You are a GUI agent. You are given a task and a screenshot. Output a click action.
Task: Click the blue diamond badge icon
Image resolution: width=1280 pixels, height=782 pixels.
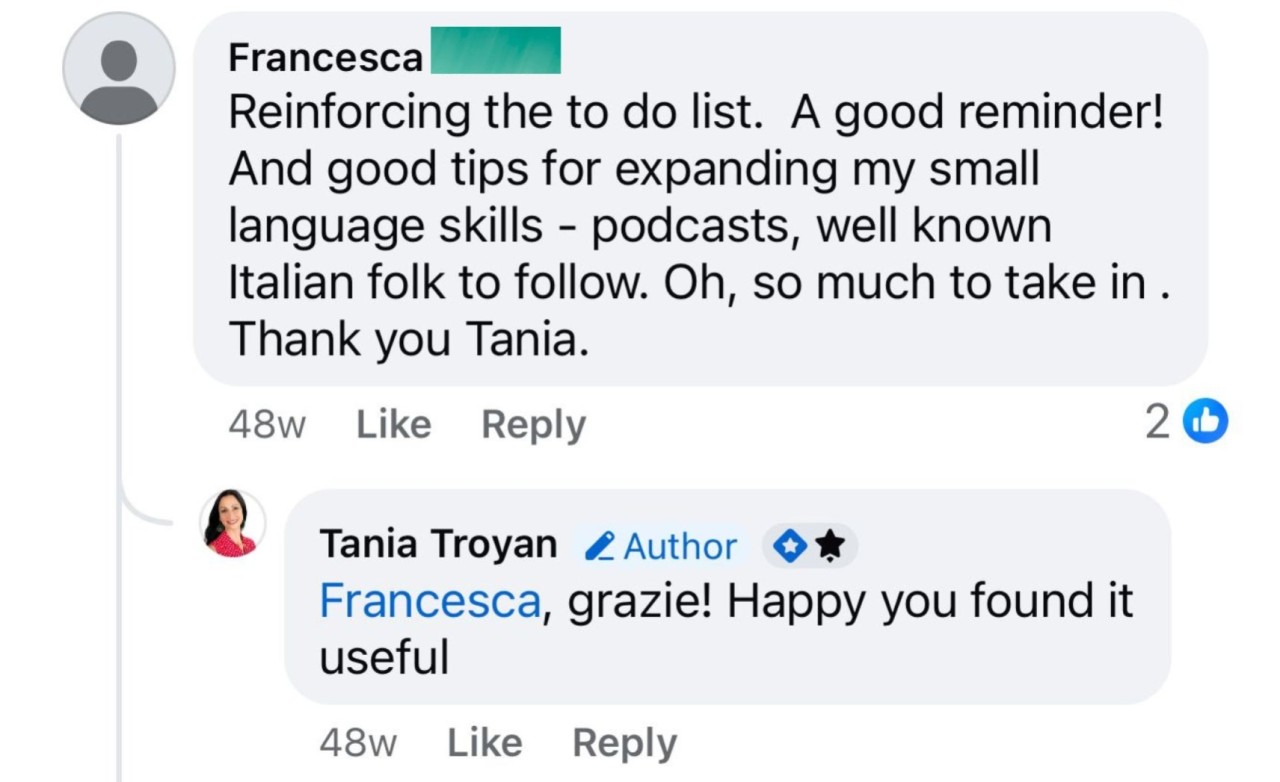(x=790, y=546)
